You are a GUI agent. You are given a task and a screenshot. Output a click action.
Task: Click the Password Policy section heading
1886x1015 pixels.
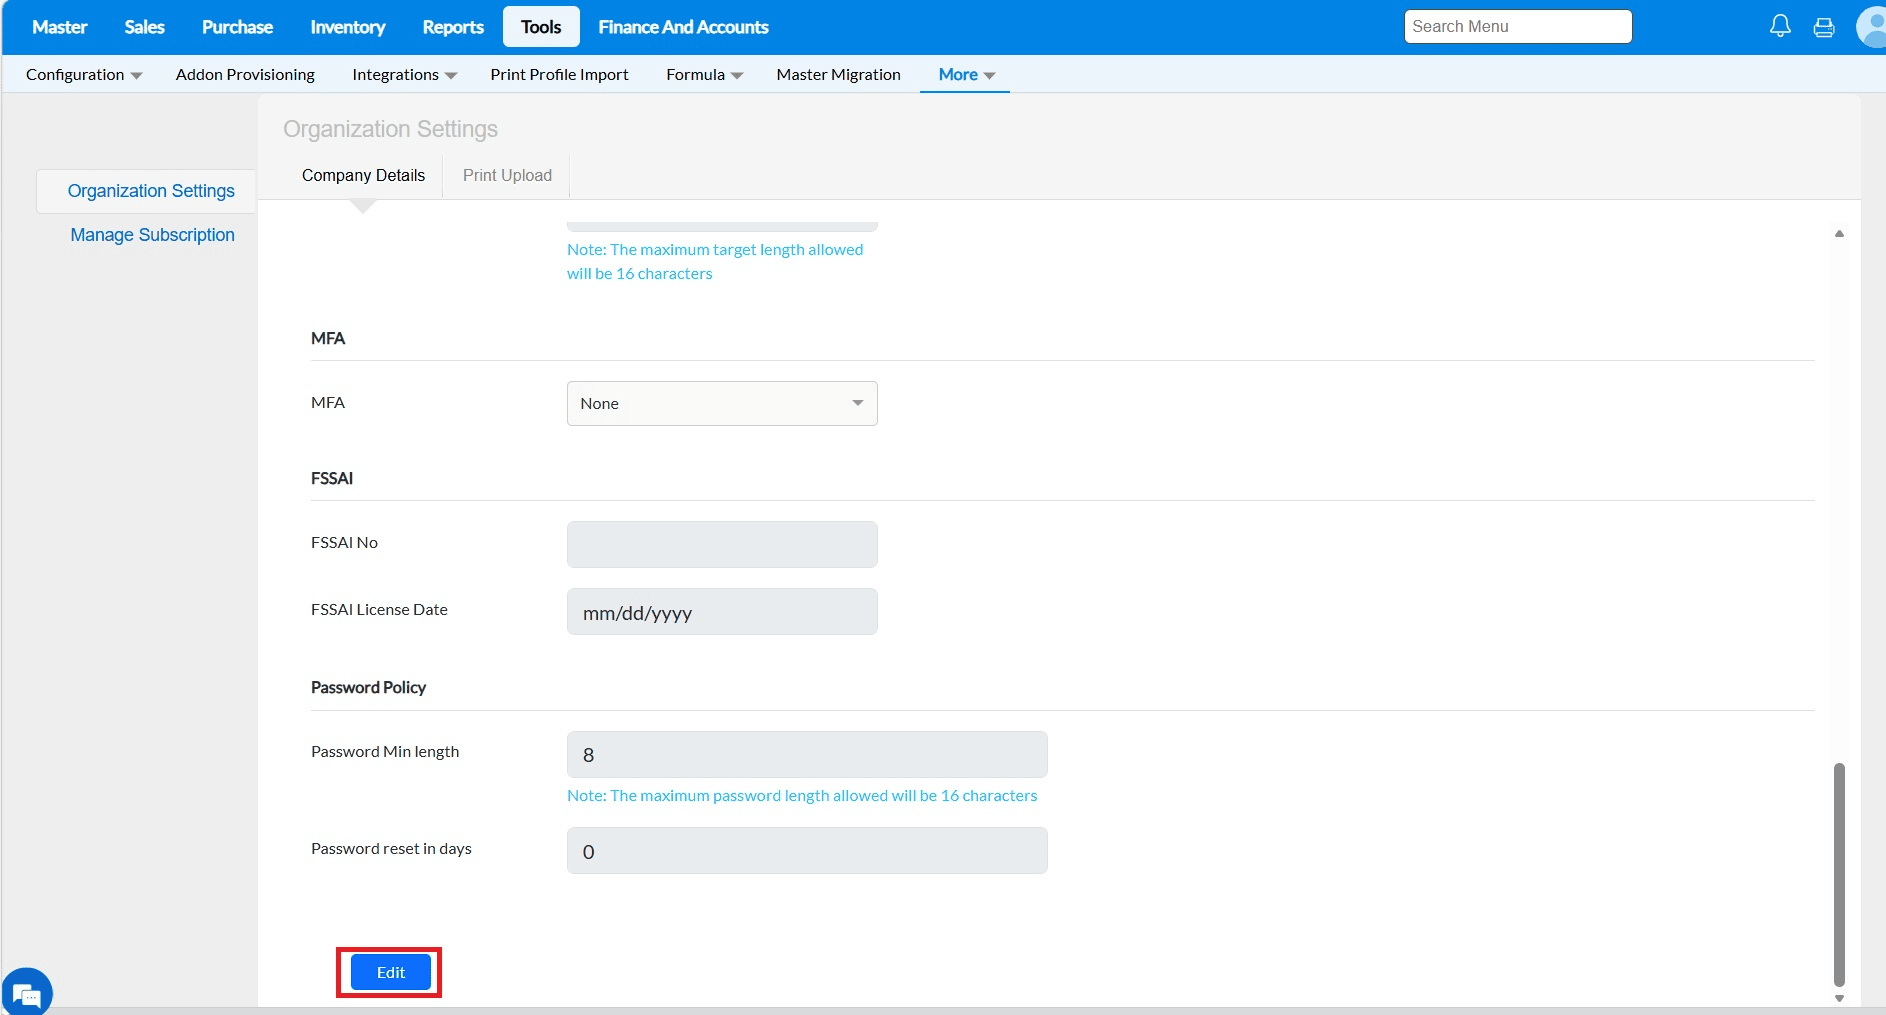pos(368,687)
